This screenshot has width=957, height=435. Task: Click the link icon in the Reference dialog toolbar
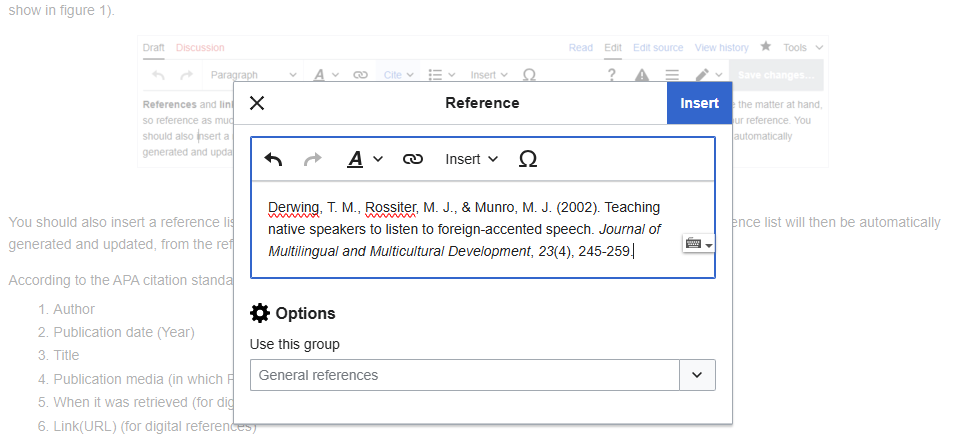point(412,159)
